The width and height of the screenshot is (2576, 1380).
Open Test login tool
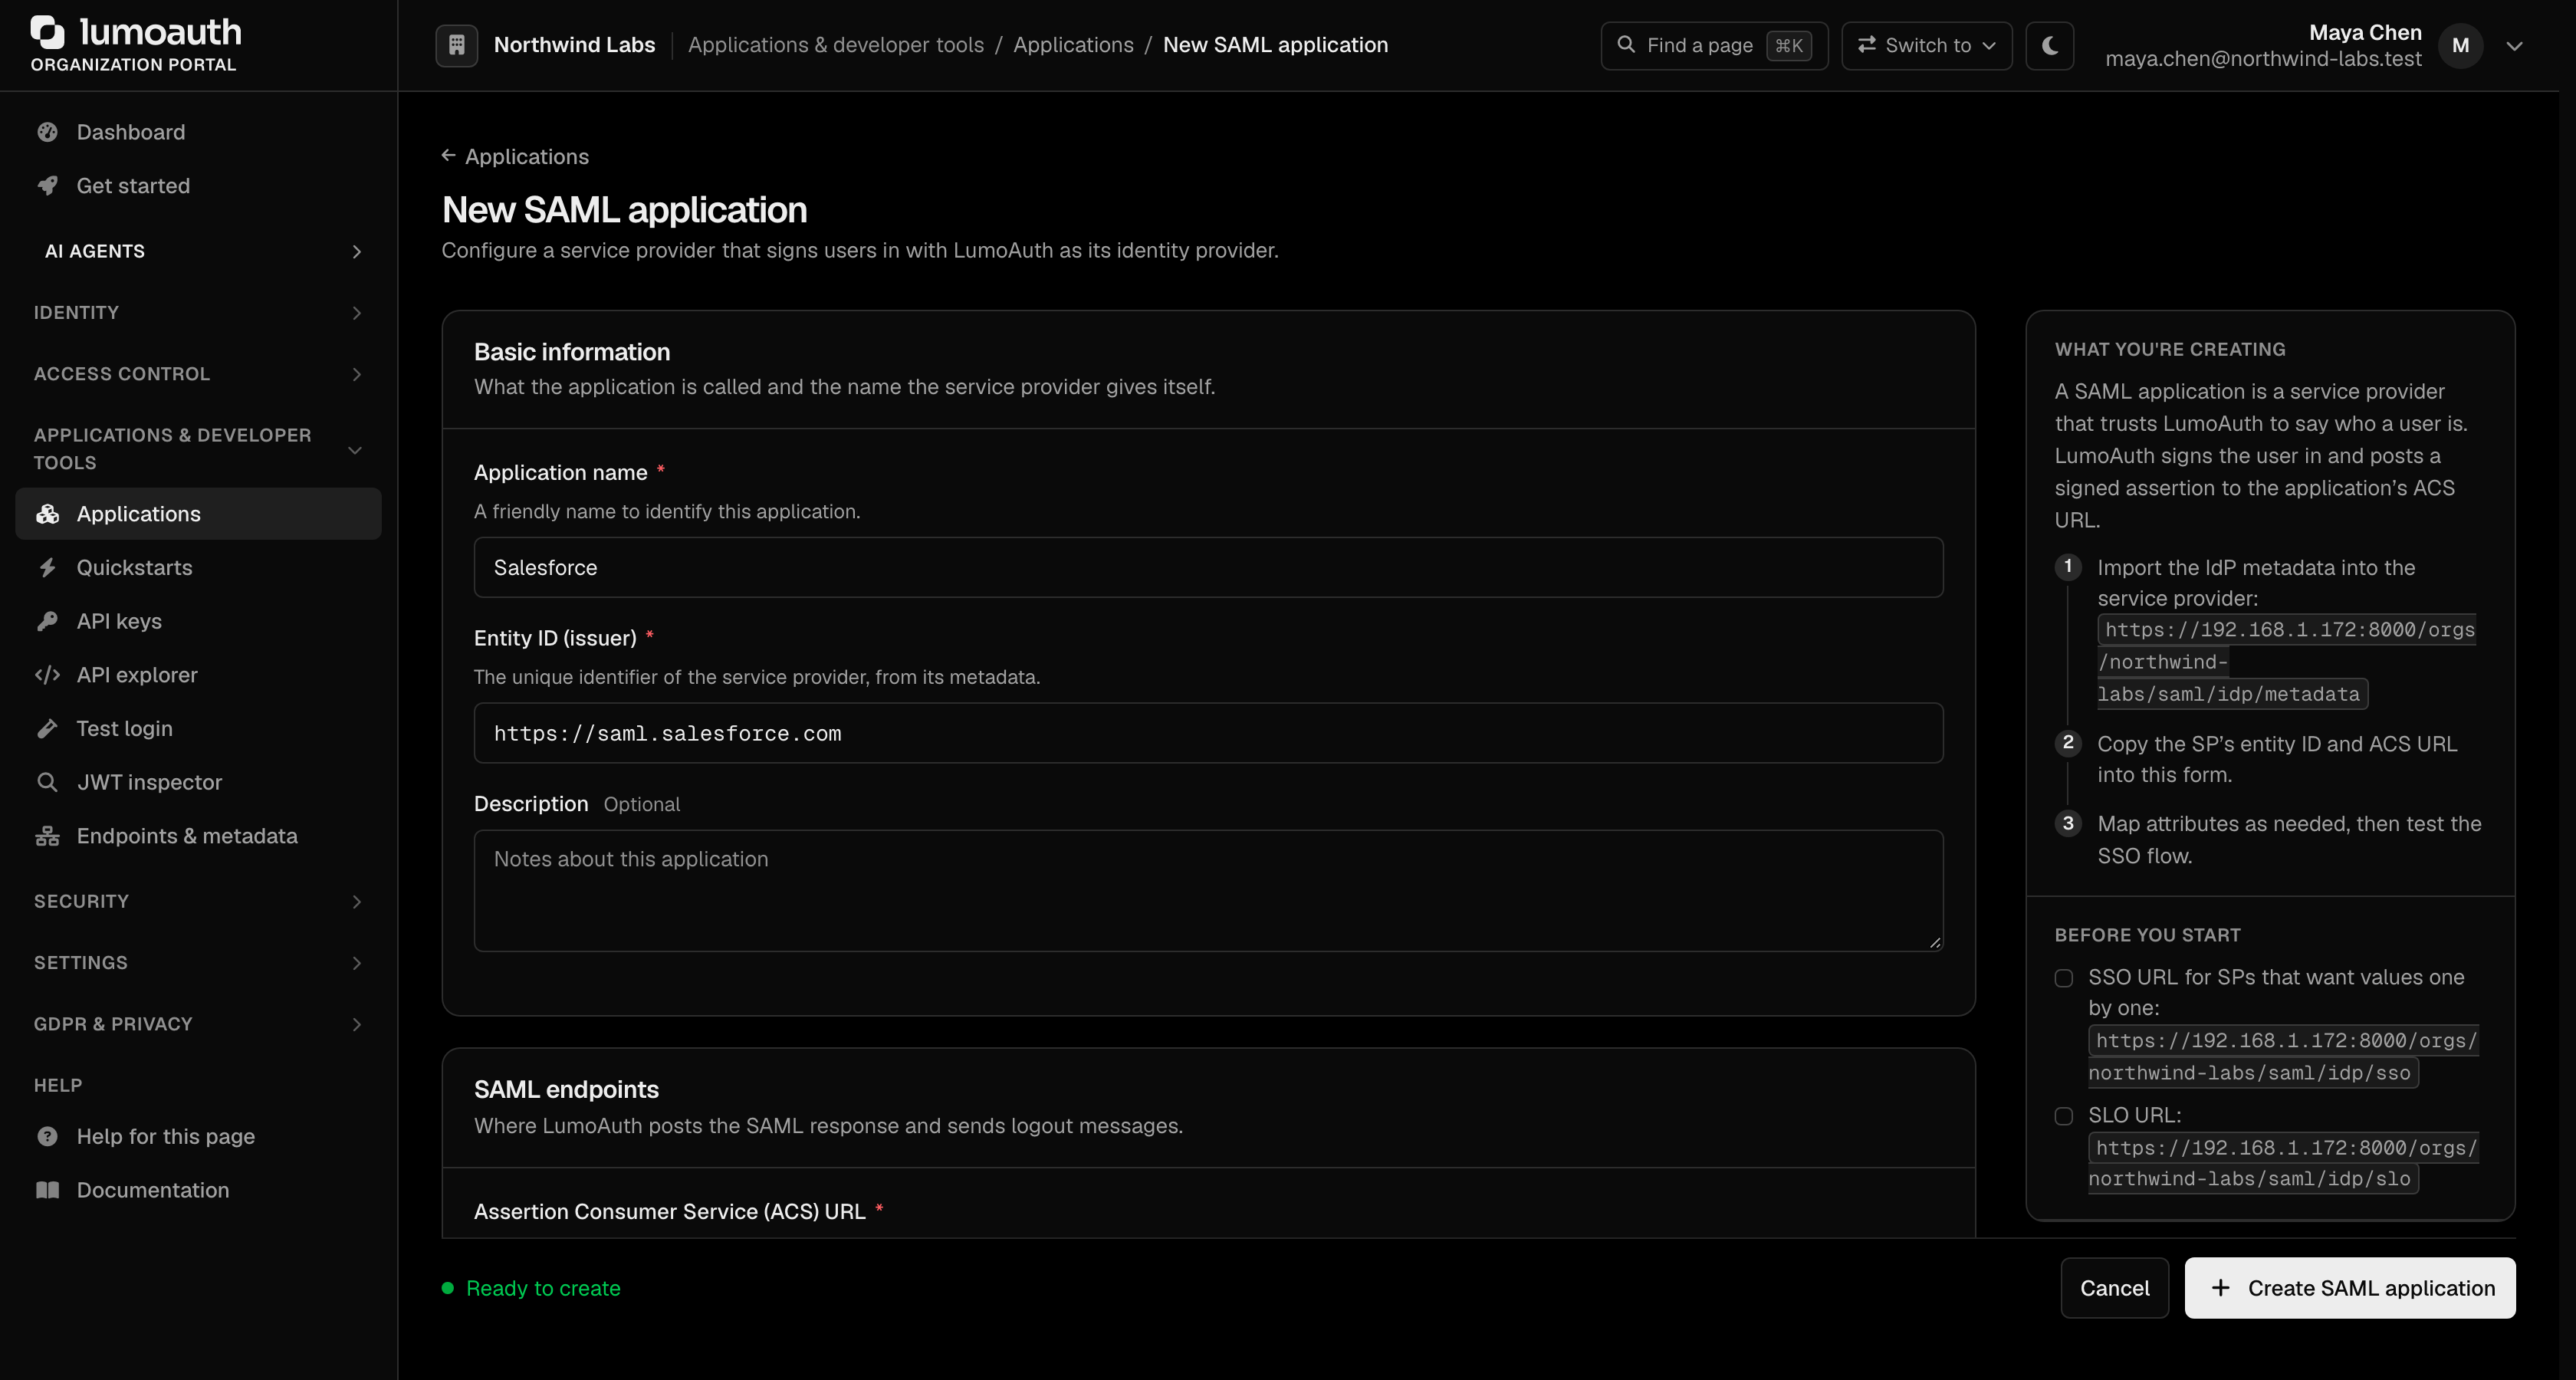coord(198,729)
